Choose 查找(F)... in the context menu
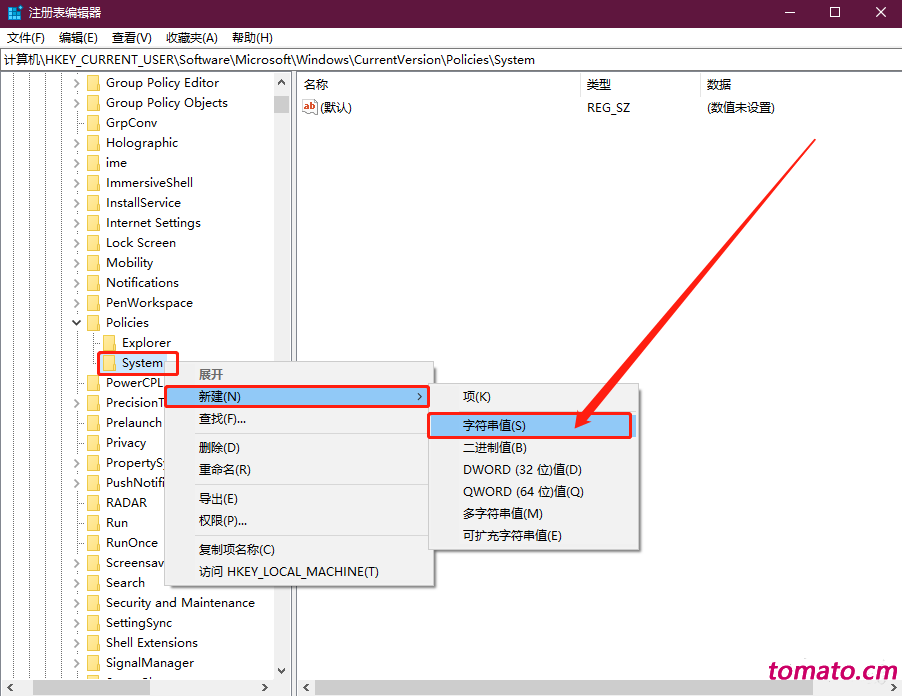 [x=297, y=419]
